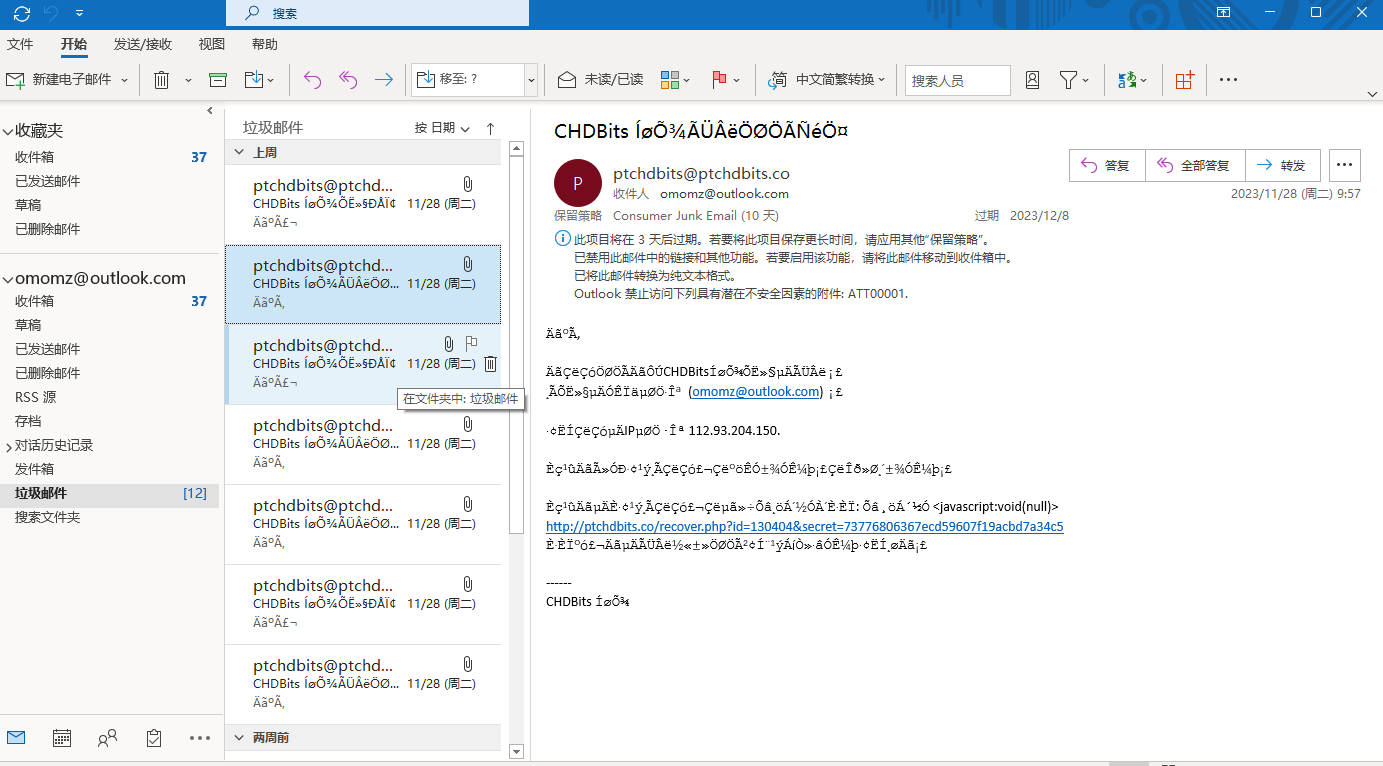Open the filter email funnel dropdown
The width and height of the screenshot is (1383, 766).
[1074, 80]
